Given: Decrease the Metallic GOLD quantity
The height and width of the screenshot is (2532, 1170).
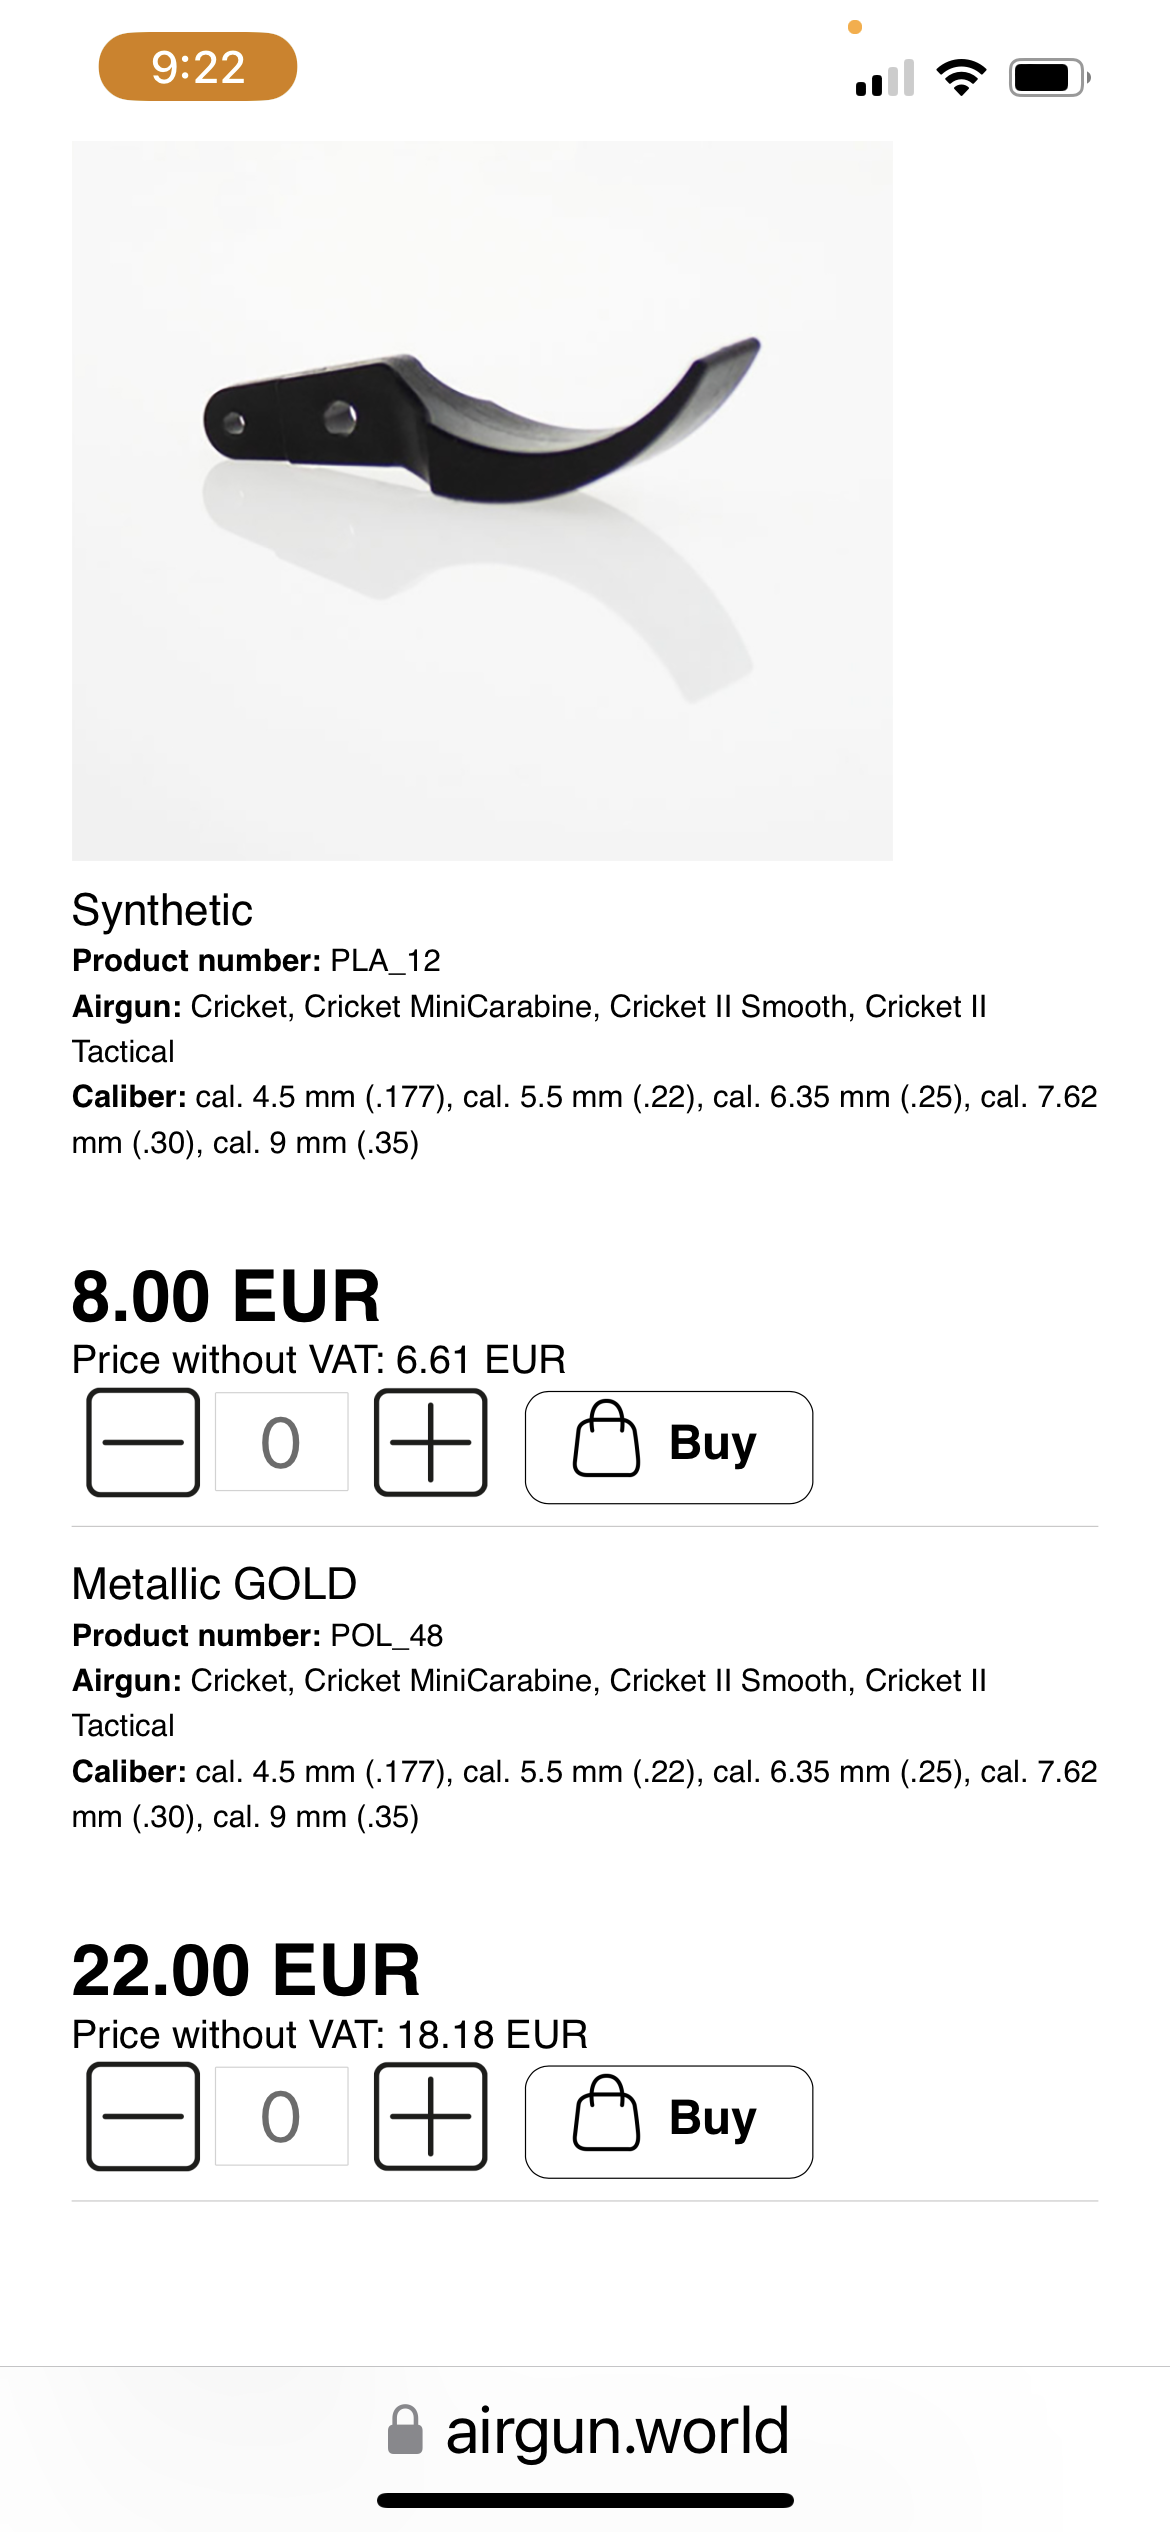Looking at the screenshot, I should click(x=143, y=2116).
